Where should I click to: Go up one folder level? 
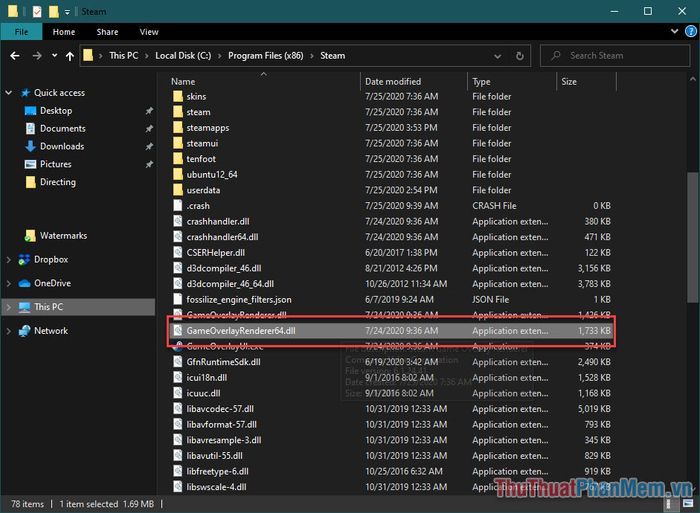click(x=70, y=56)
